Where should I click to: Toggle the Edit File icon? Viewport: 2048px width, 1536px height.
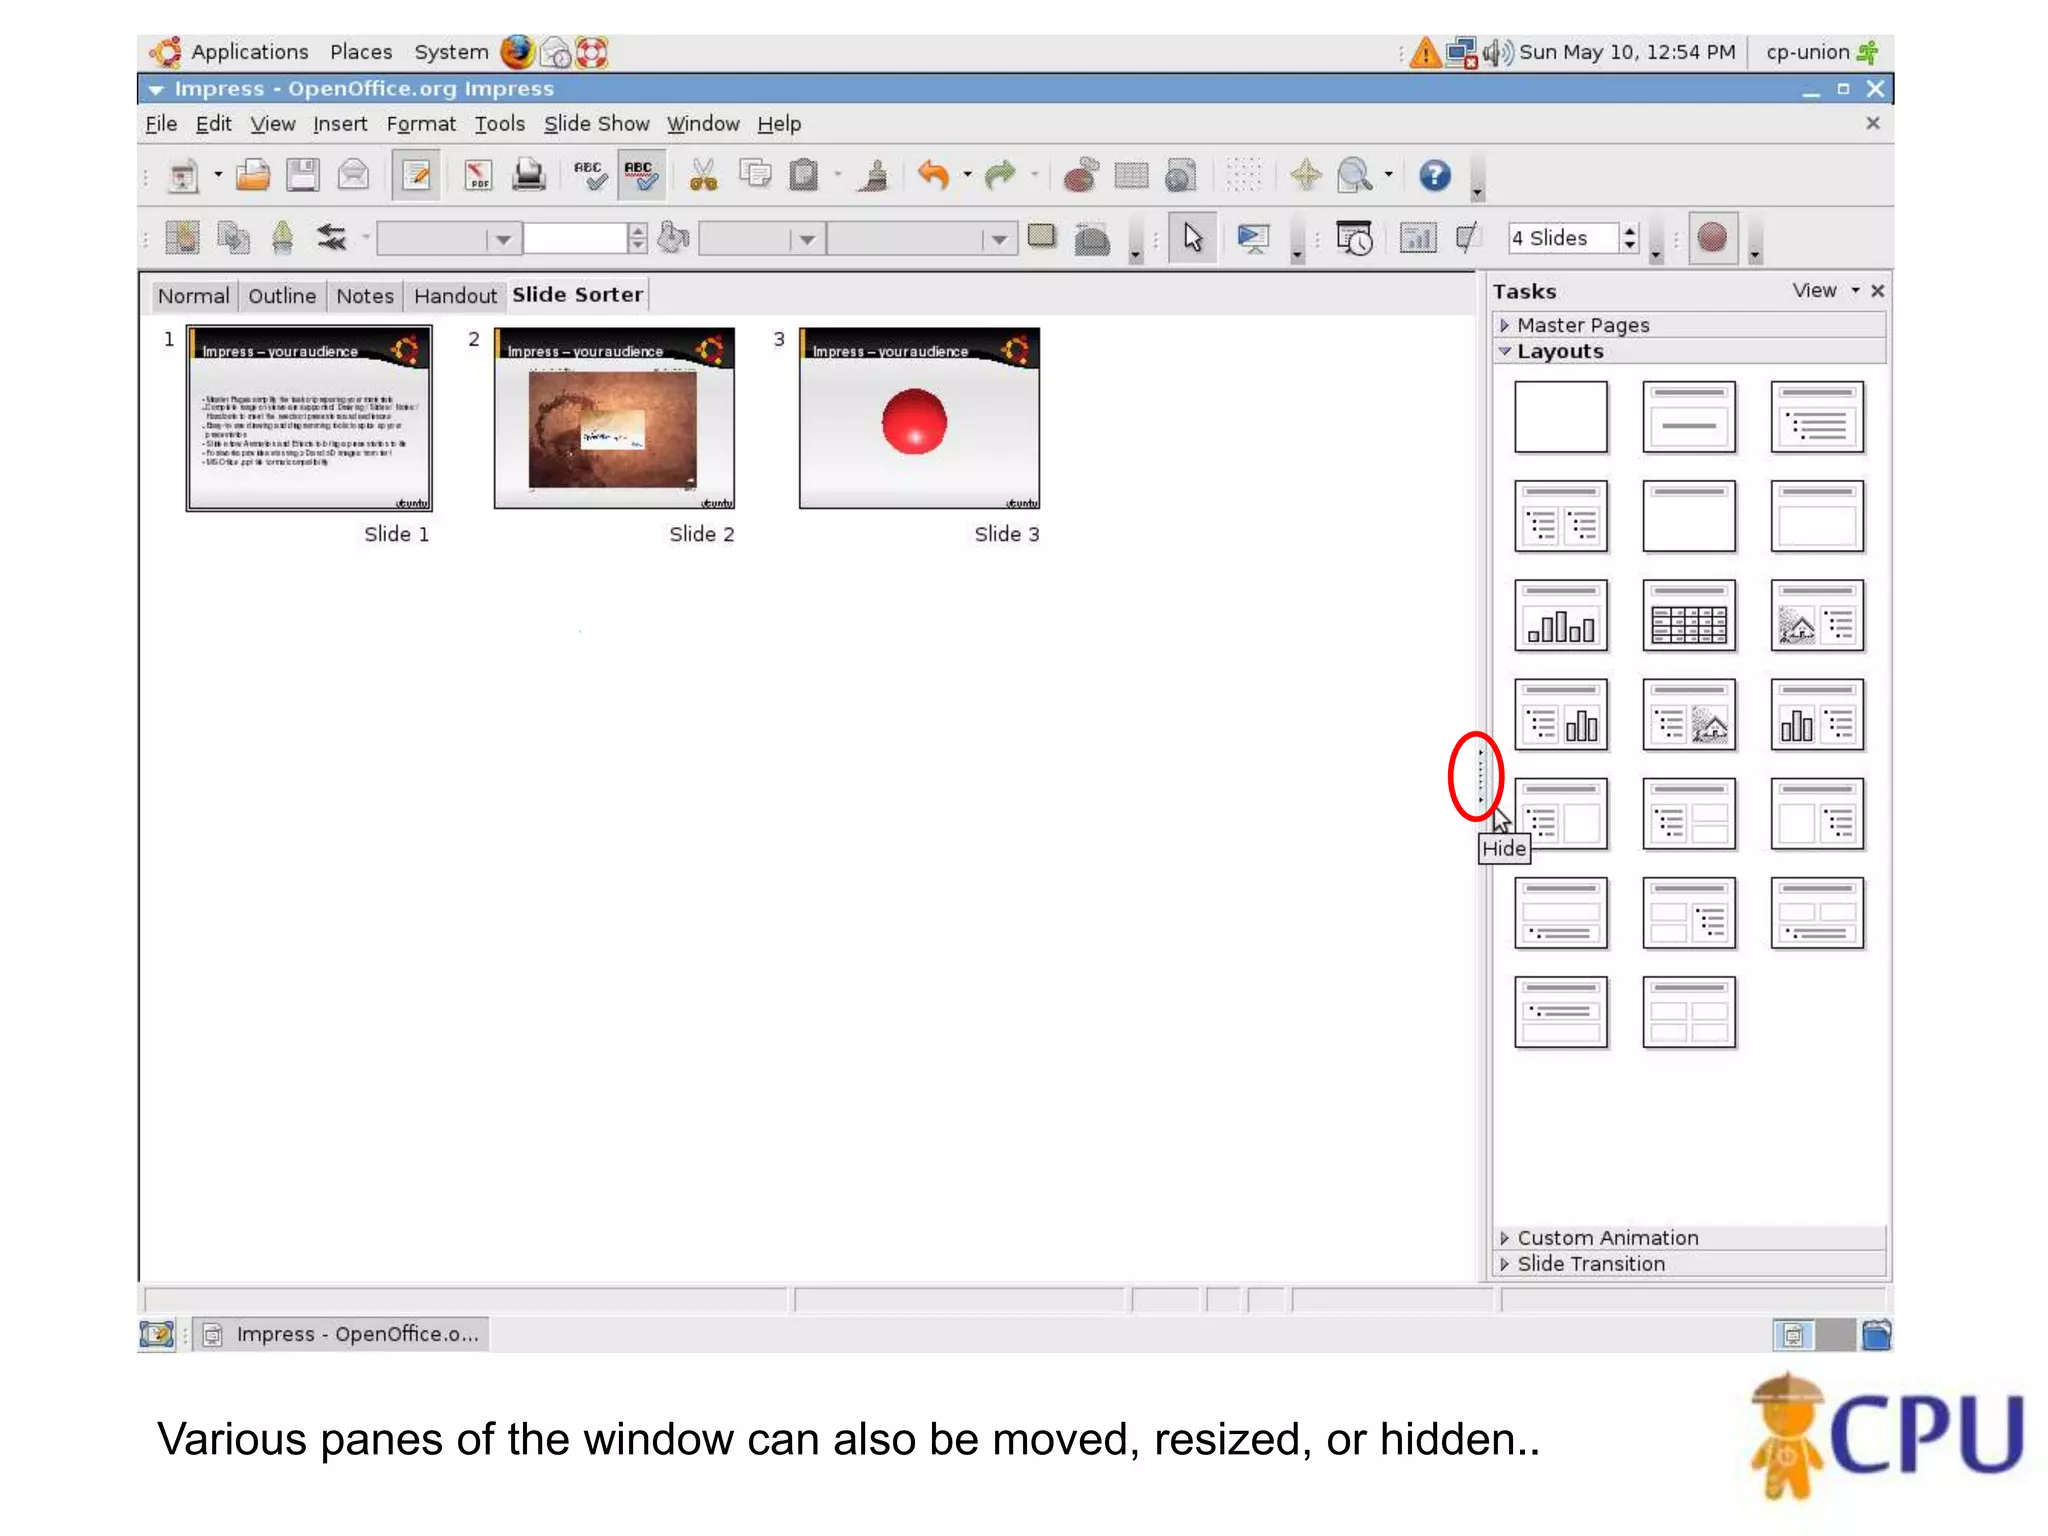pyautogui.click(x=416, y=176)
